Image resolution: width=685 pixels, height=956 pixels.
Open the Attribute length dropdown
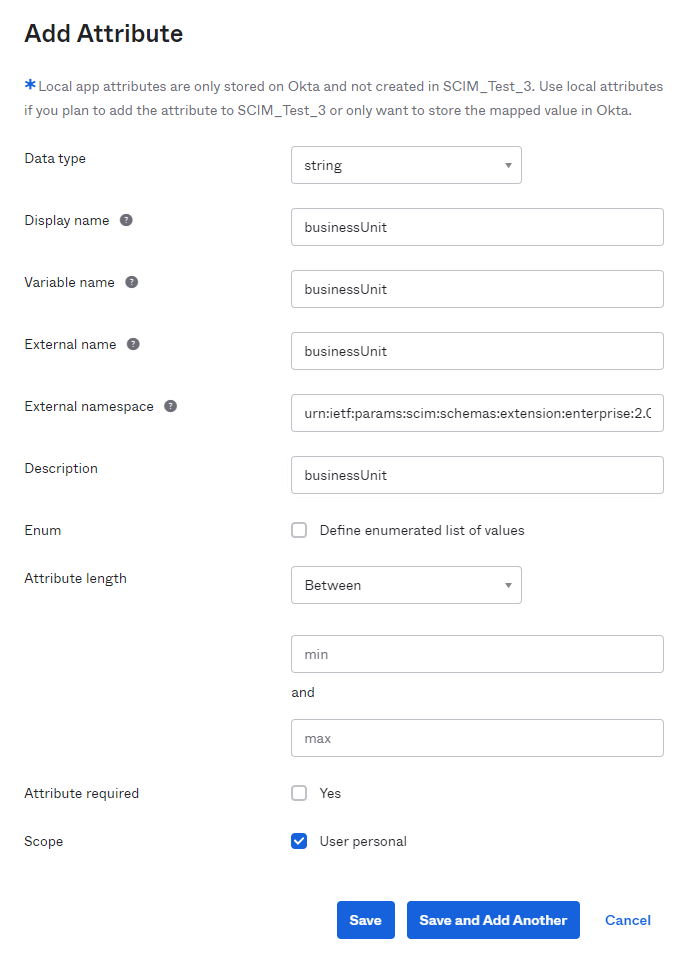point(406,585)
